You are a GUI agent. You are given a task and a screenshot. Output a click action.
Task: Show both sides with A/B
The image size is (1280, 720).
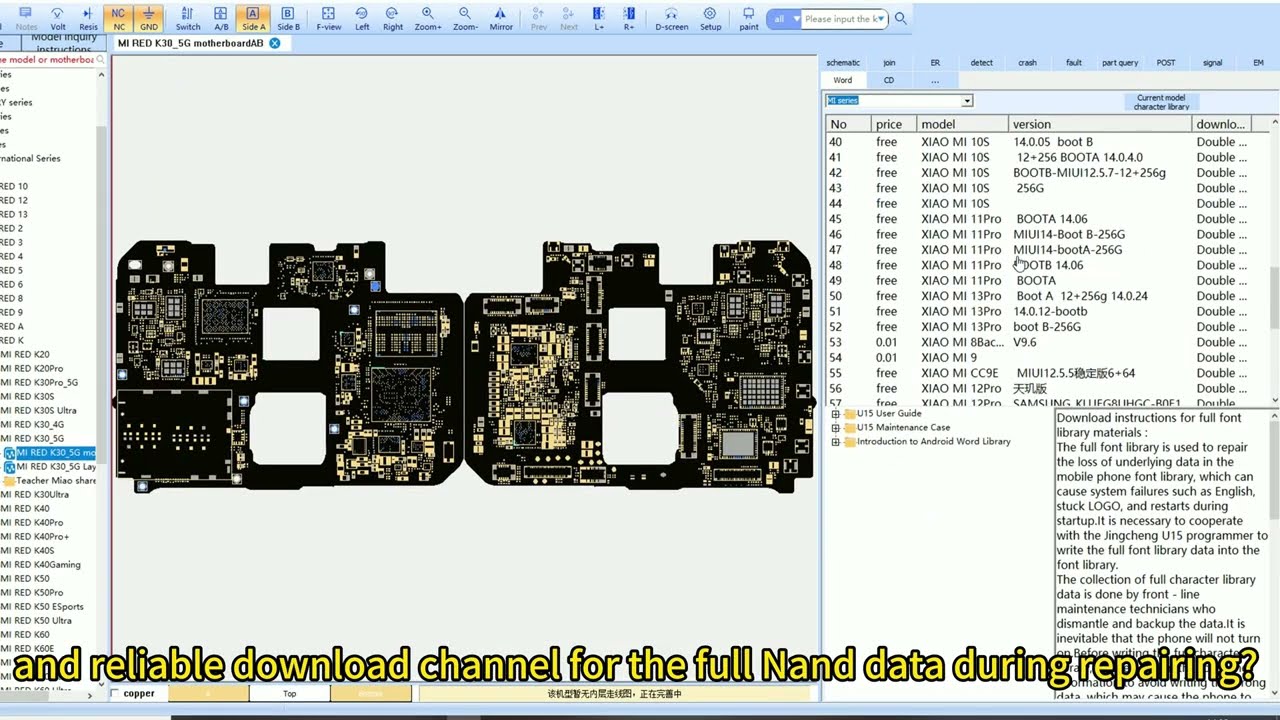(x=221, y=18)
